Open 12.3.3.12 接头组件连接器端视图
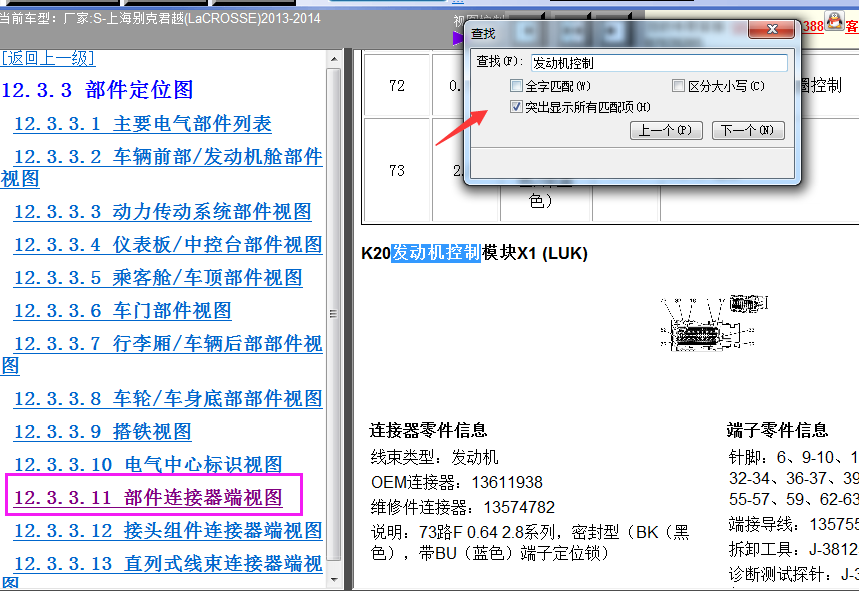 168,531
